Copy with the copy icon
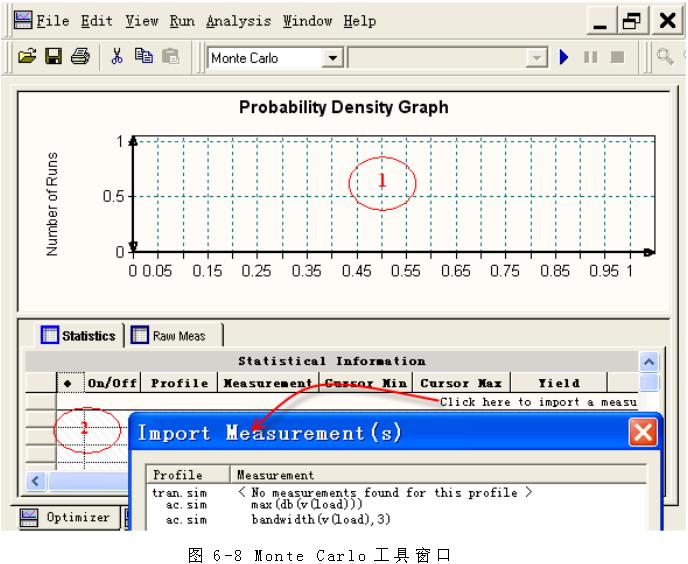Image resolution: width=688 pixels, height=564 pixels. 144,56
